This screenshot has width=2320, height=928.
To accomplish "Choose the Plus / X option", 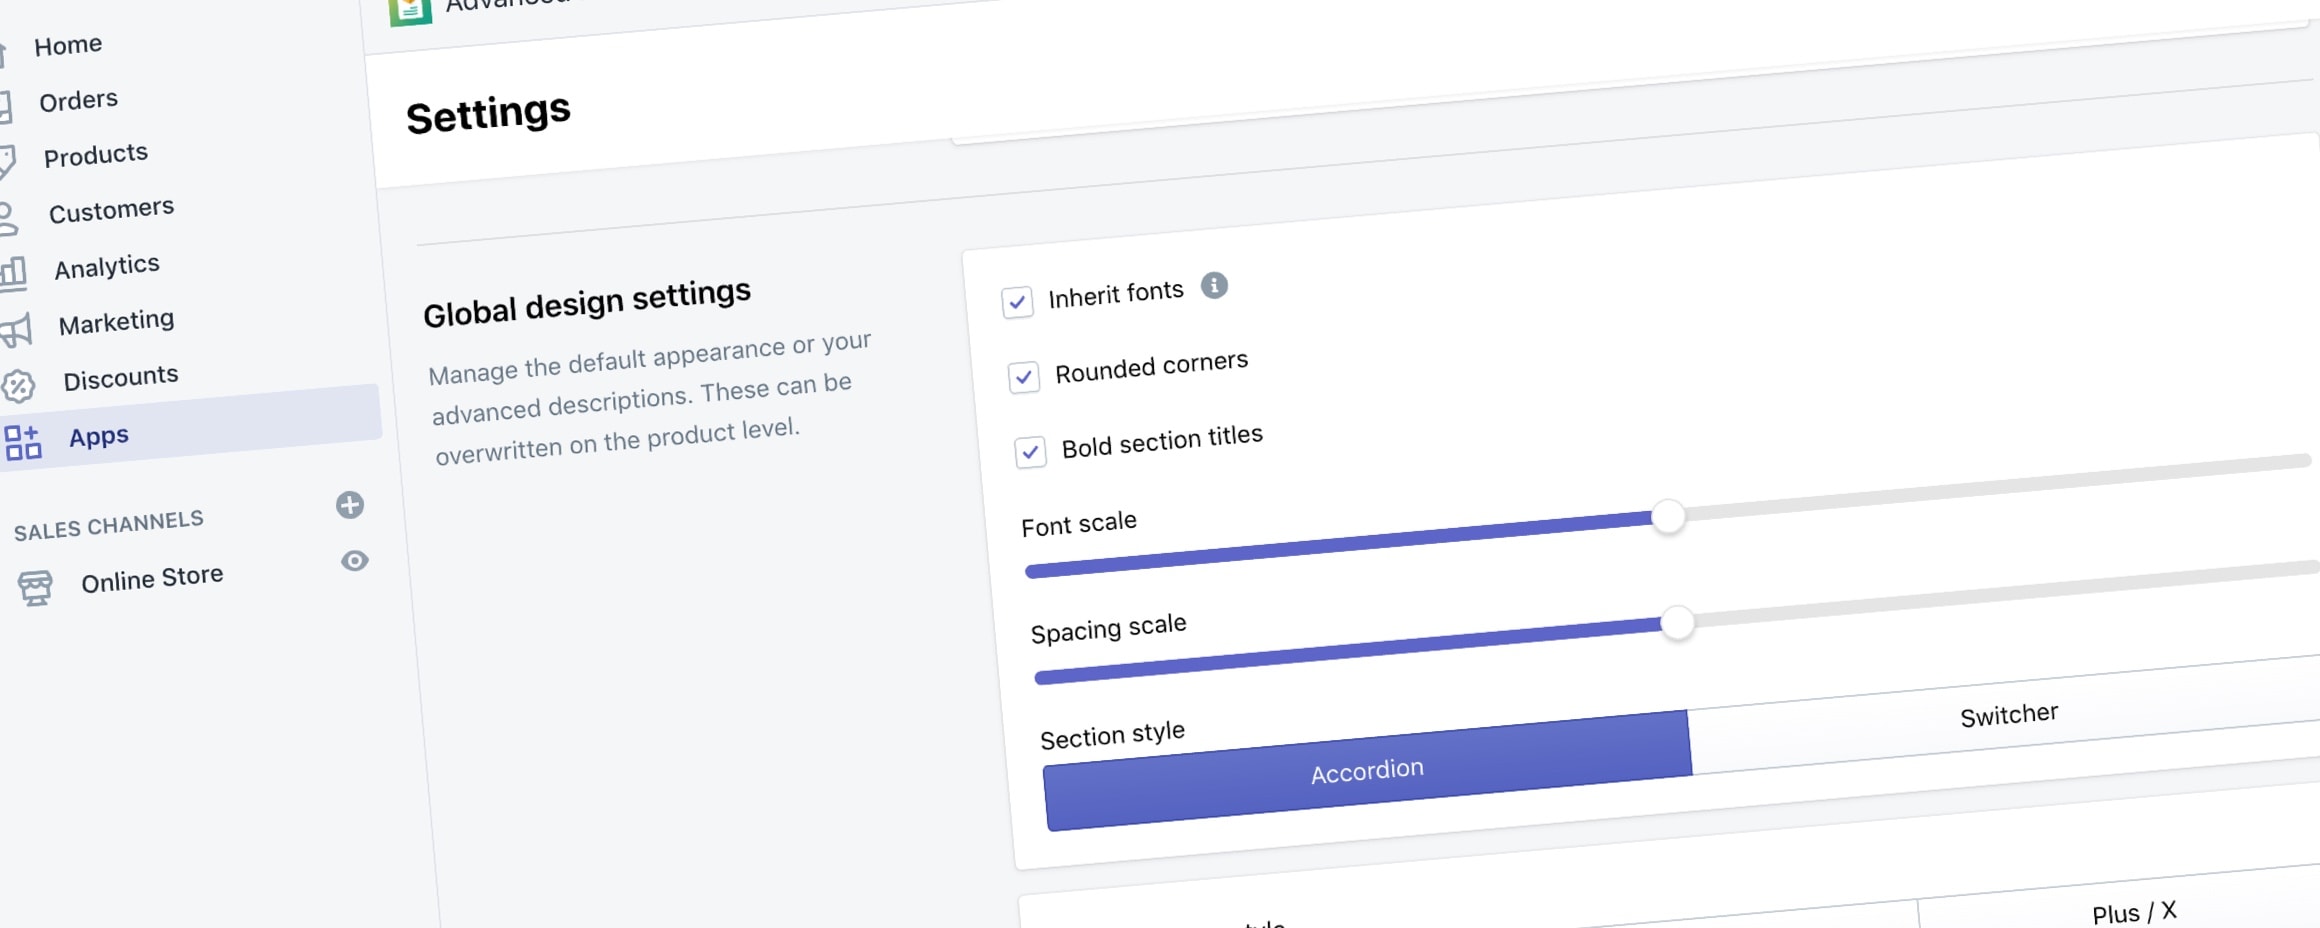I will tap(2133, 913).
